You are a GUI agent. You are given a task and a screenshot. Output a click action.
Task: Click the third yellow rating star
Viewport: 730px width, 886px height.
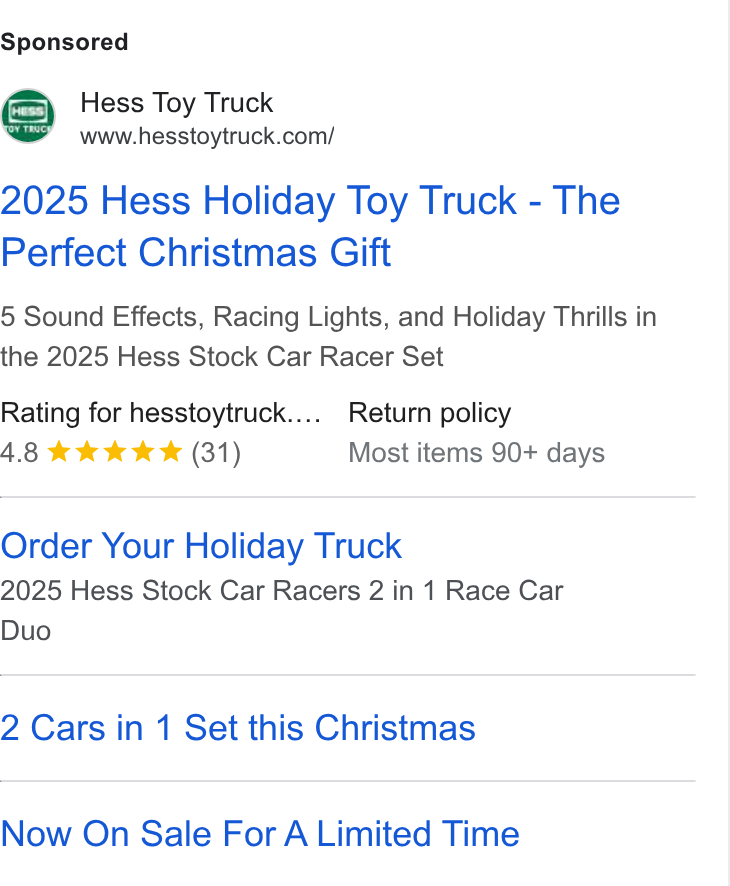click(115, 452)
